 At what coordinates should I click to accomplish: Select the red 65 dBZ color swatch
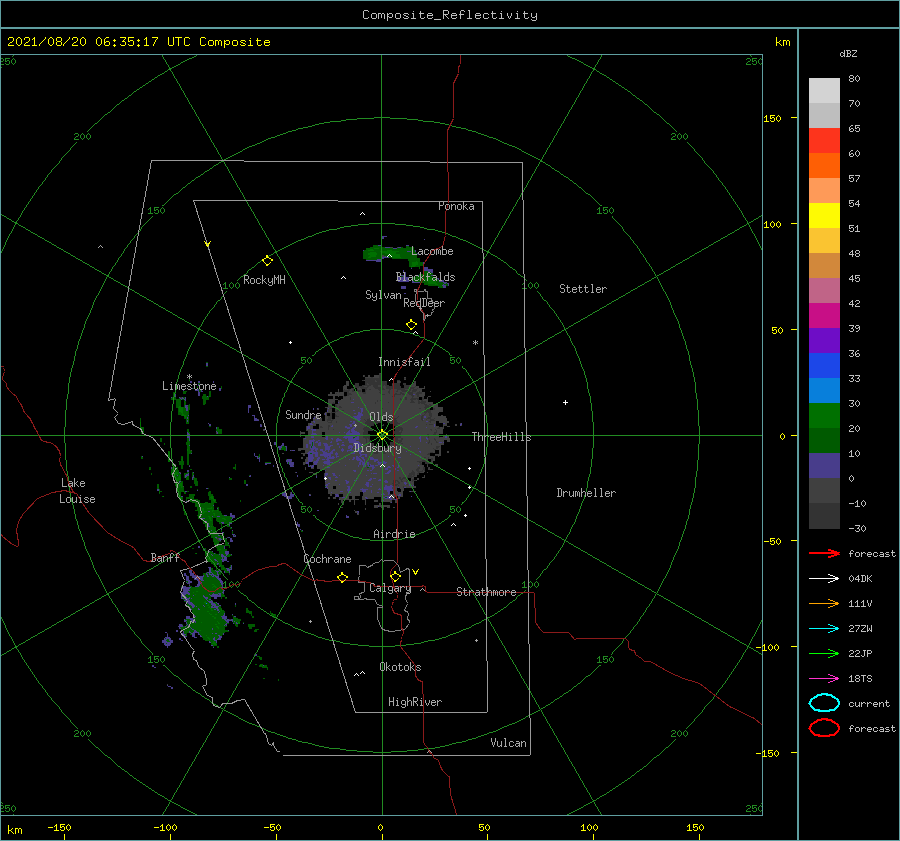tap(824, 140)
